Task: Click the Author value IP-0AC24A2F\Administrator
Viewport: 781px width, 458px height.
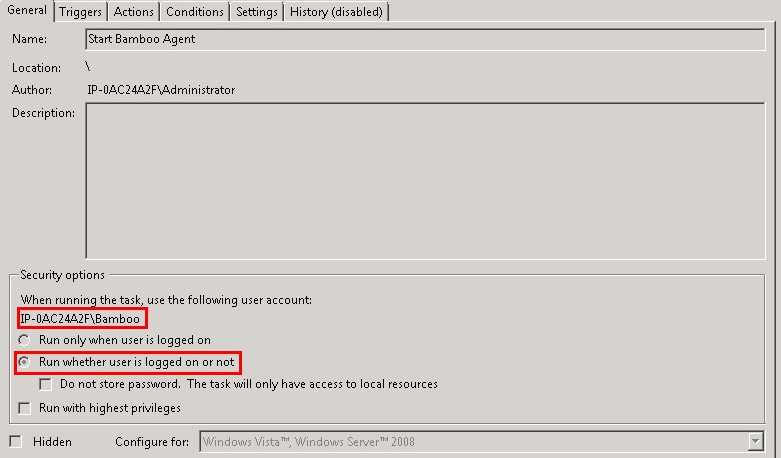Action: tap(161, 90)
